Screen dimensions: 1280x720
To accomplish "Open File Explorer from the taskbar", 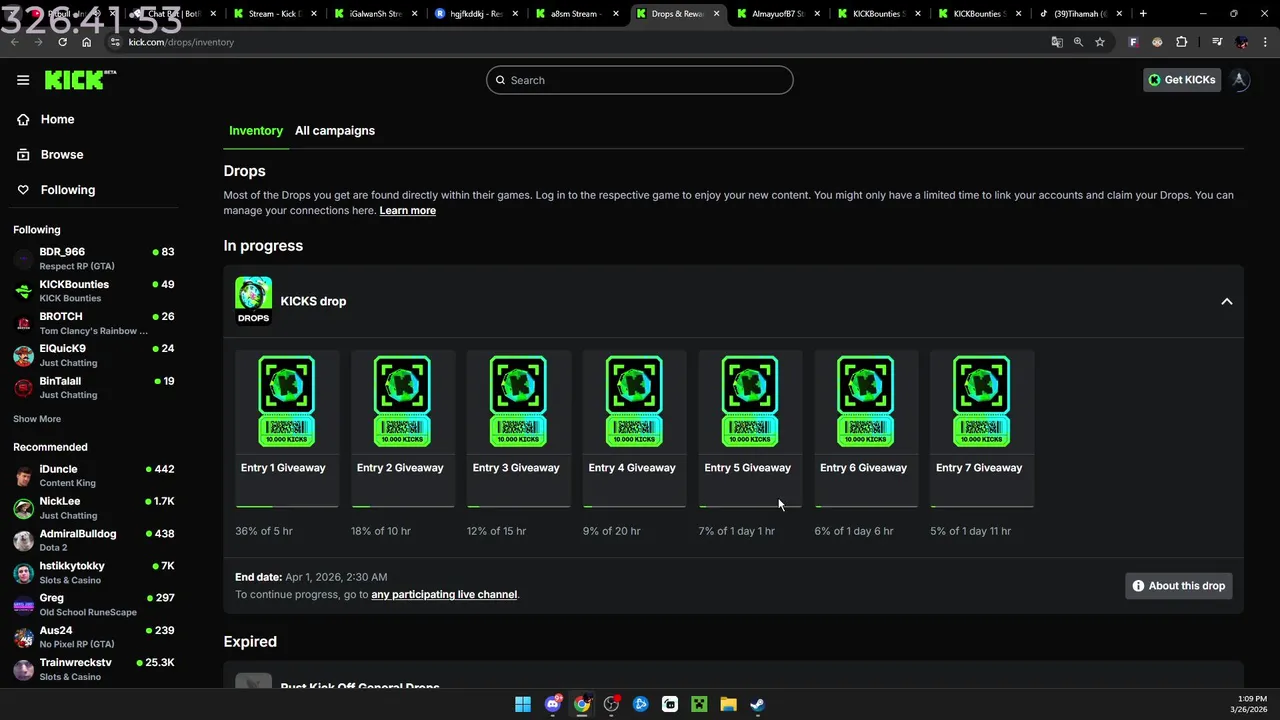I will coord(728,704).
